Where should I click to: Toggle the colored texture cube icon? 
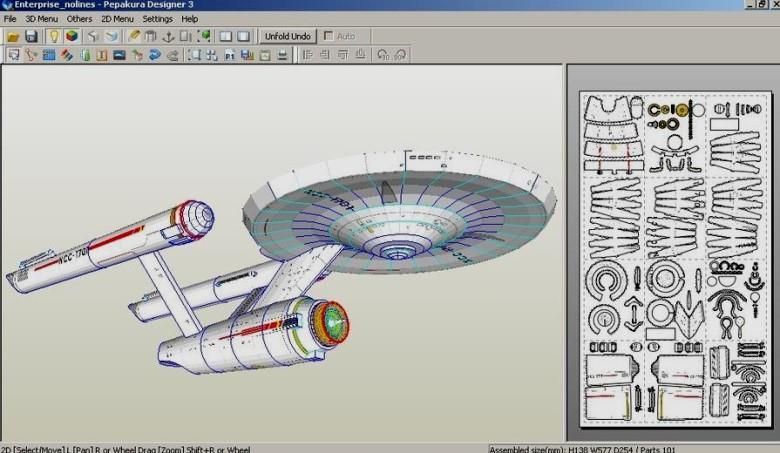pyautogui.click(x=72, y=36)
